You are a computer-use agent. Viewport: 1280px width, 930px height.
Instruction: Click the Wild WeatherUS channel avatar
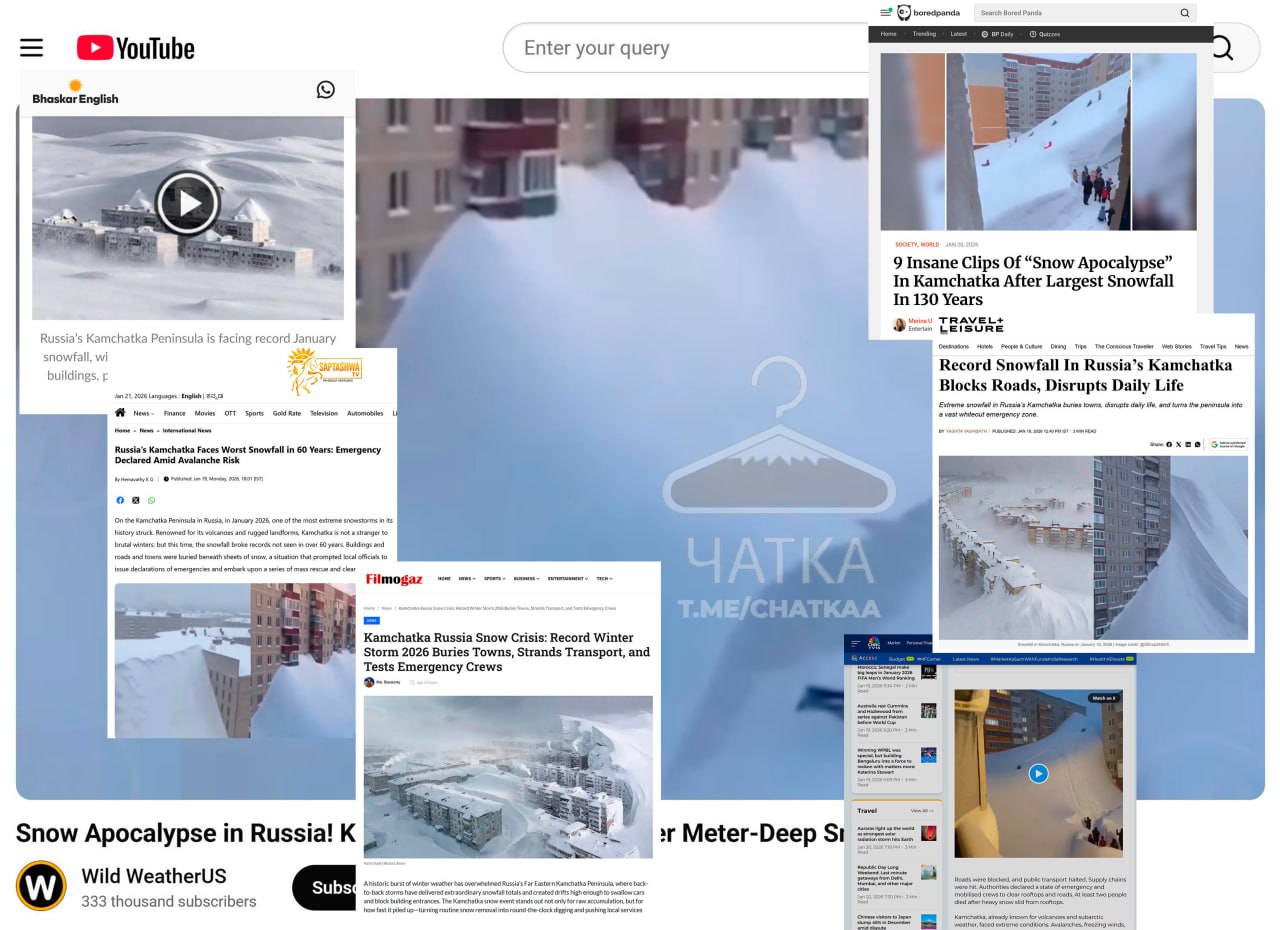pos(41,887)
